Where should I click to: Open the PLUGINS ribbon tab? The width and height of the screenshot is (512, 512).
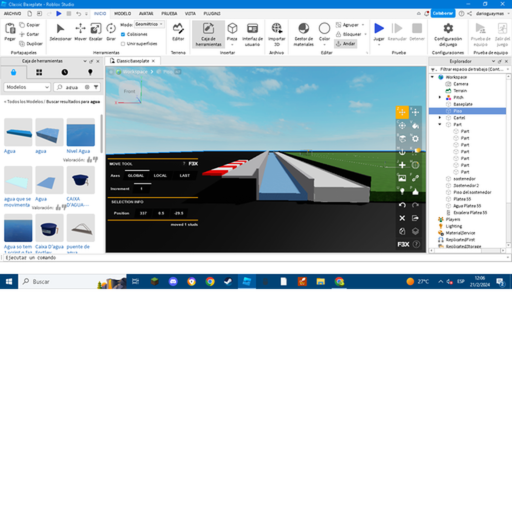click(x=212, y=14)
